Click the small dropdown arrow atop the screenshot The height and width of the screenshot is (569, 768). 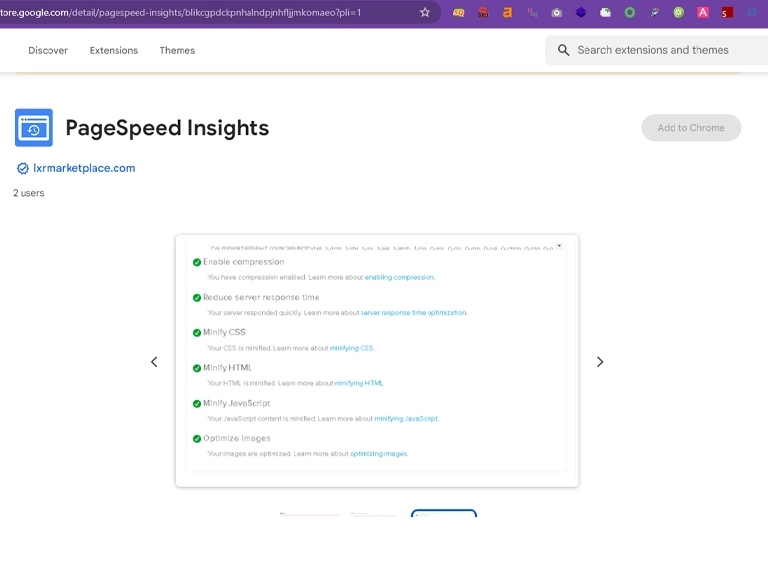point(559,246)
